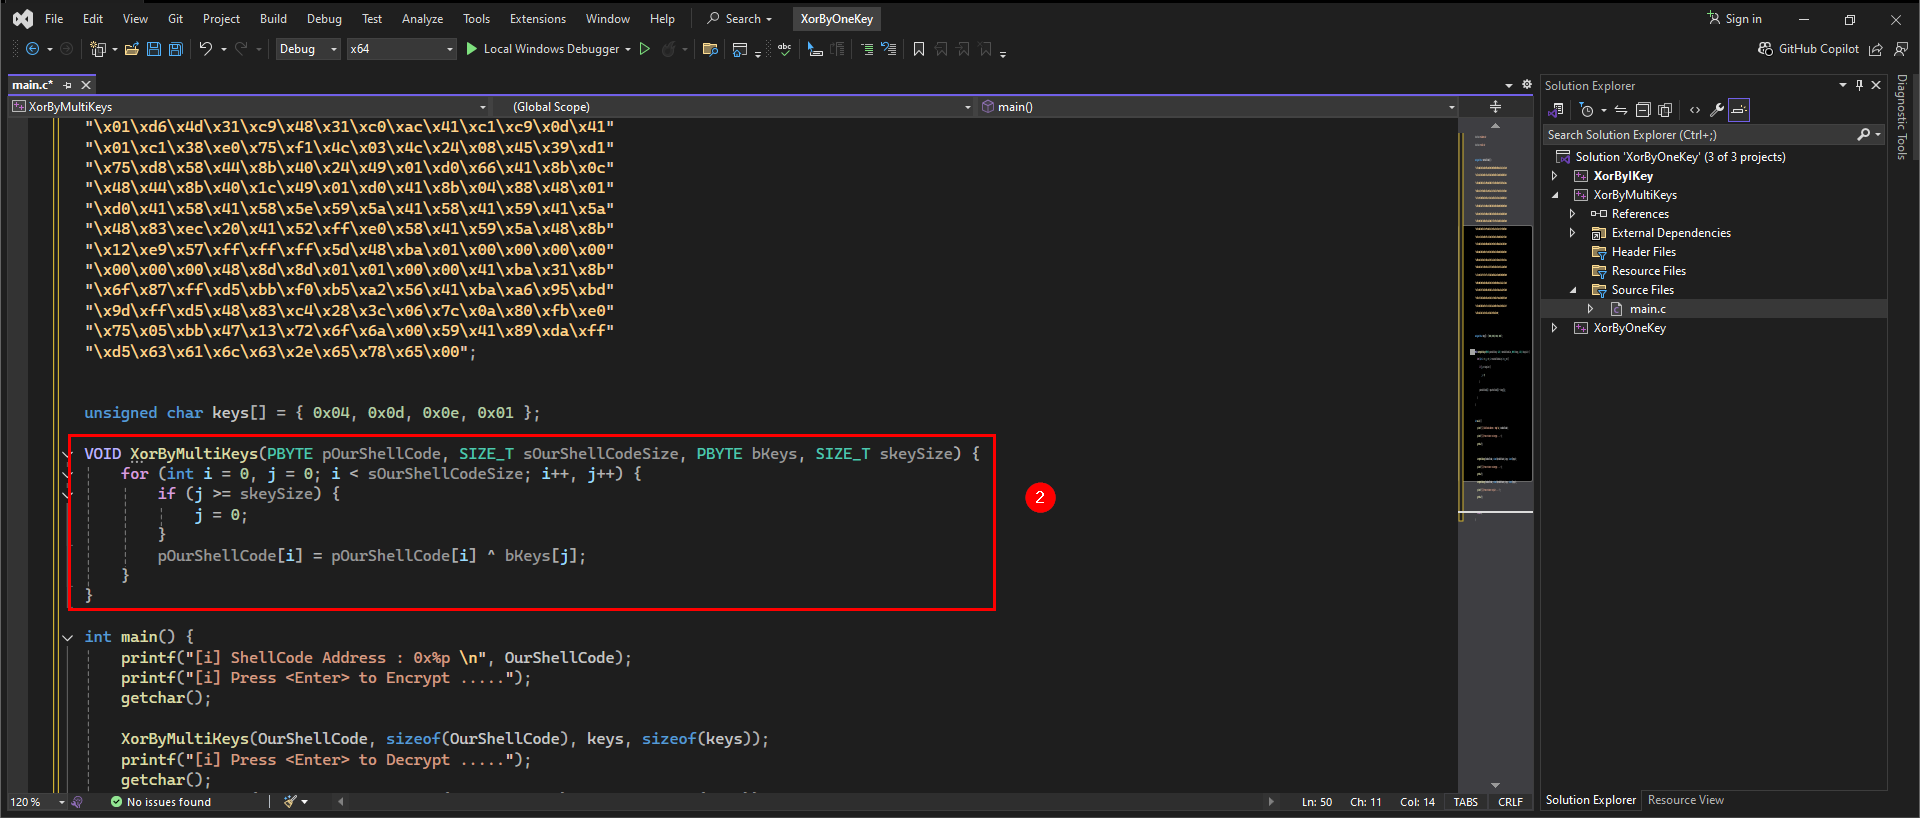Open the Extensions menu
The height and width of the screenshot is (818, 1920).
point(537,19)
